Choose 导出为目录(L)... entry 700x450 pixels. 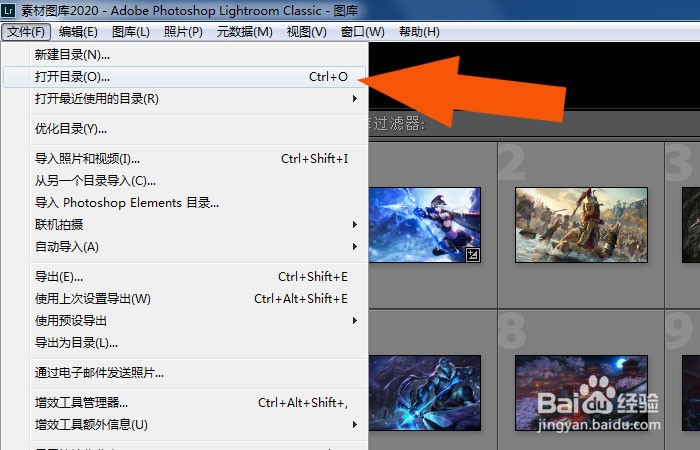coord(184,343)
